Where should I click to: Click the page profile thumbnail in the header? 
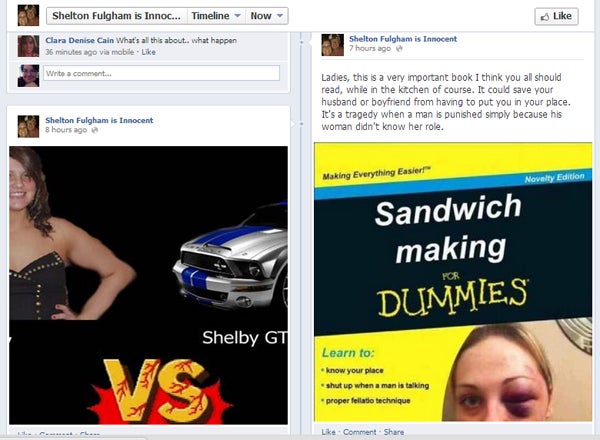28,16
